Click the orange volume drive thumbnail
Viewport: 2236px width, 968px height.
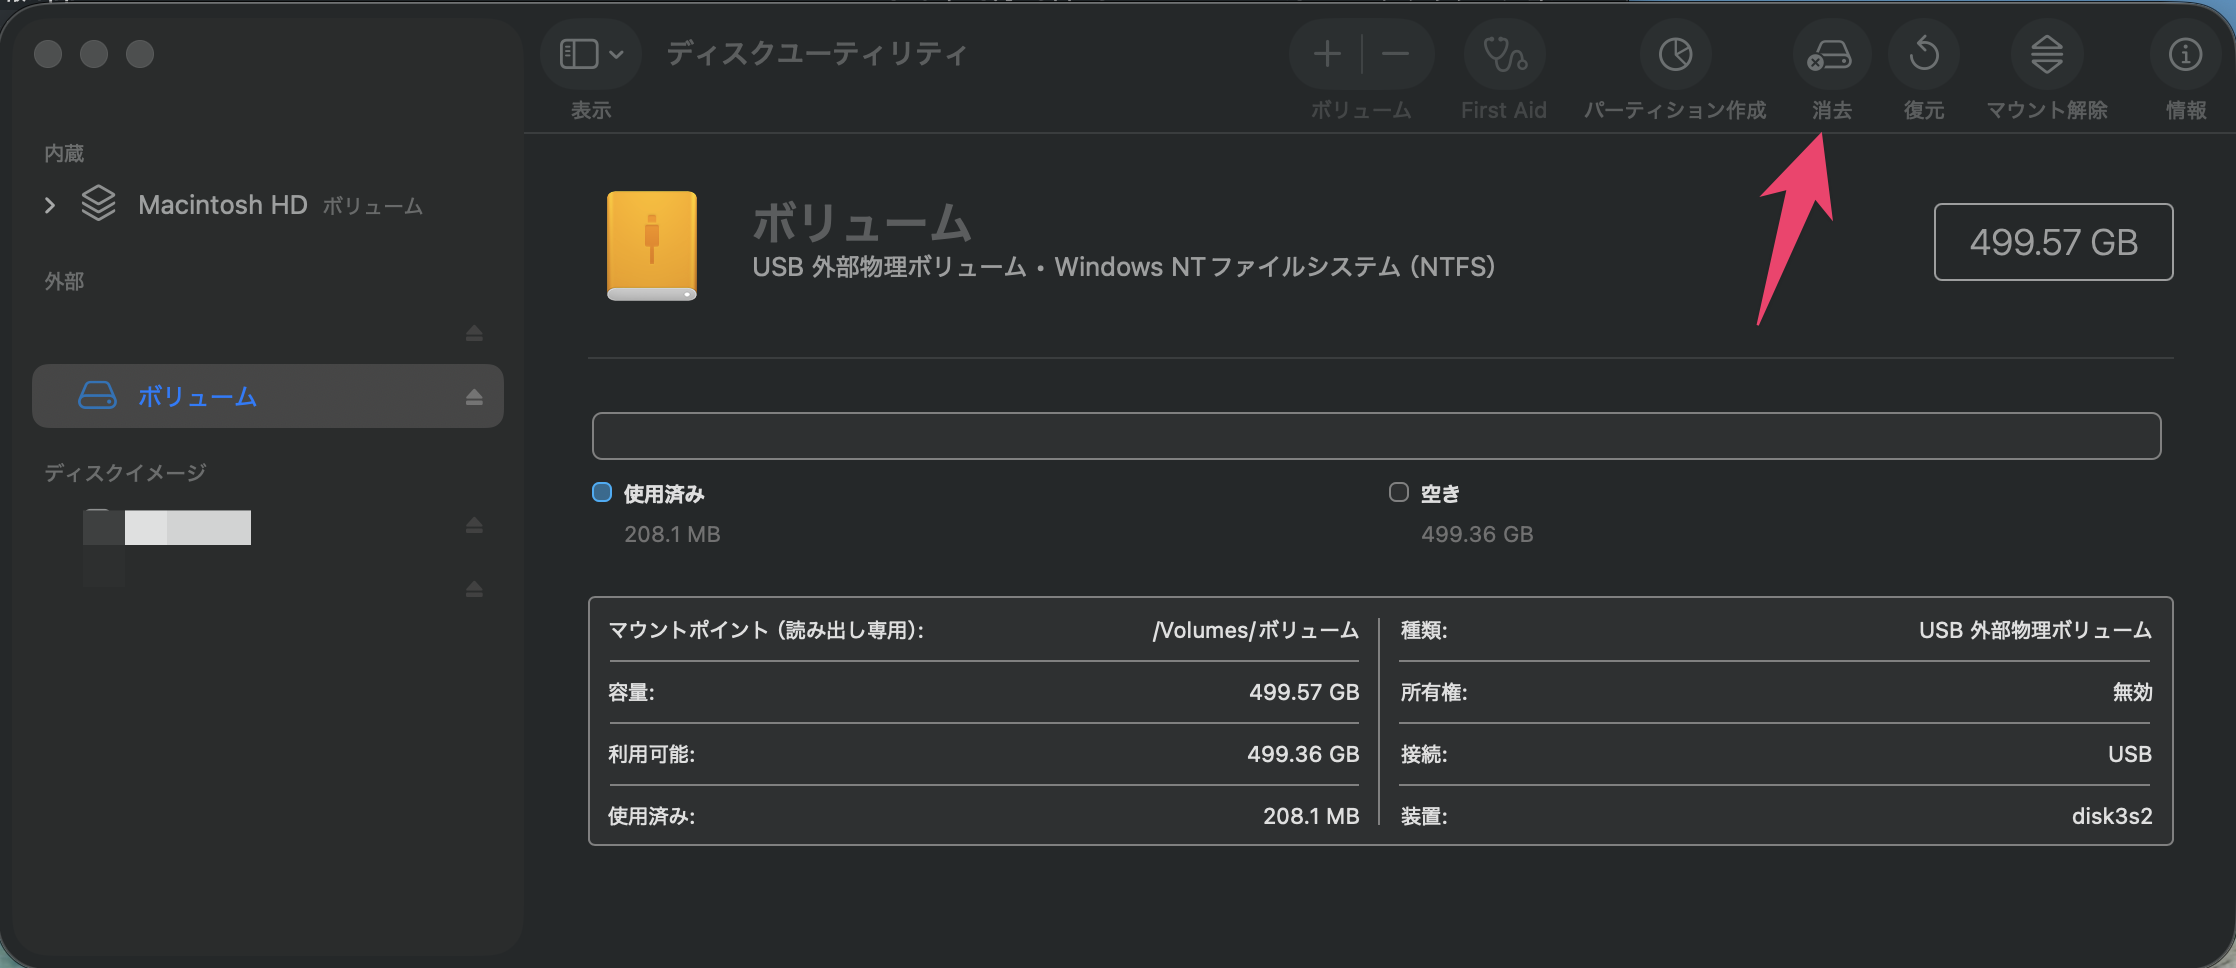651,246
